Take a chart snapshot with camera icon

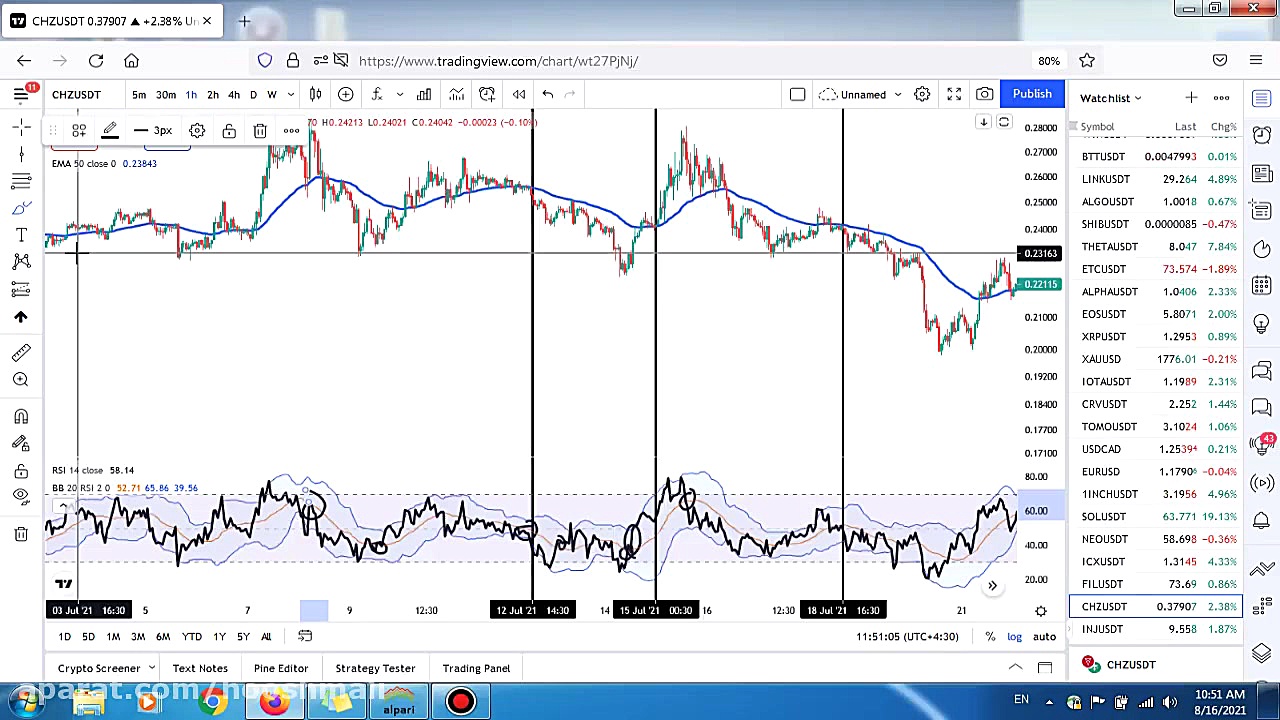985,94
